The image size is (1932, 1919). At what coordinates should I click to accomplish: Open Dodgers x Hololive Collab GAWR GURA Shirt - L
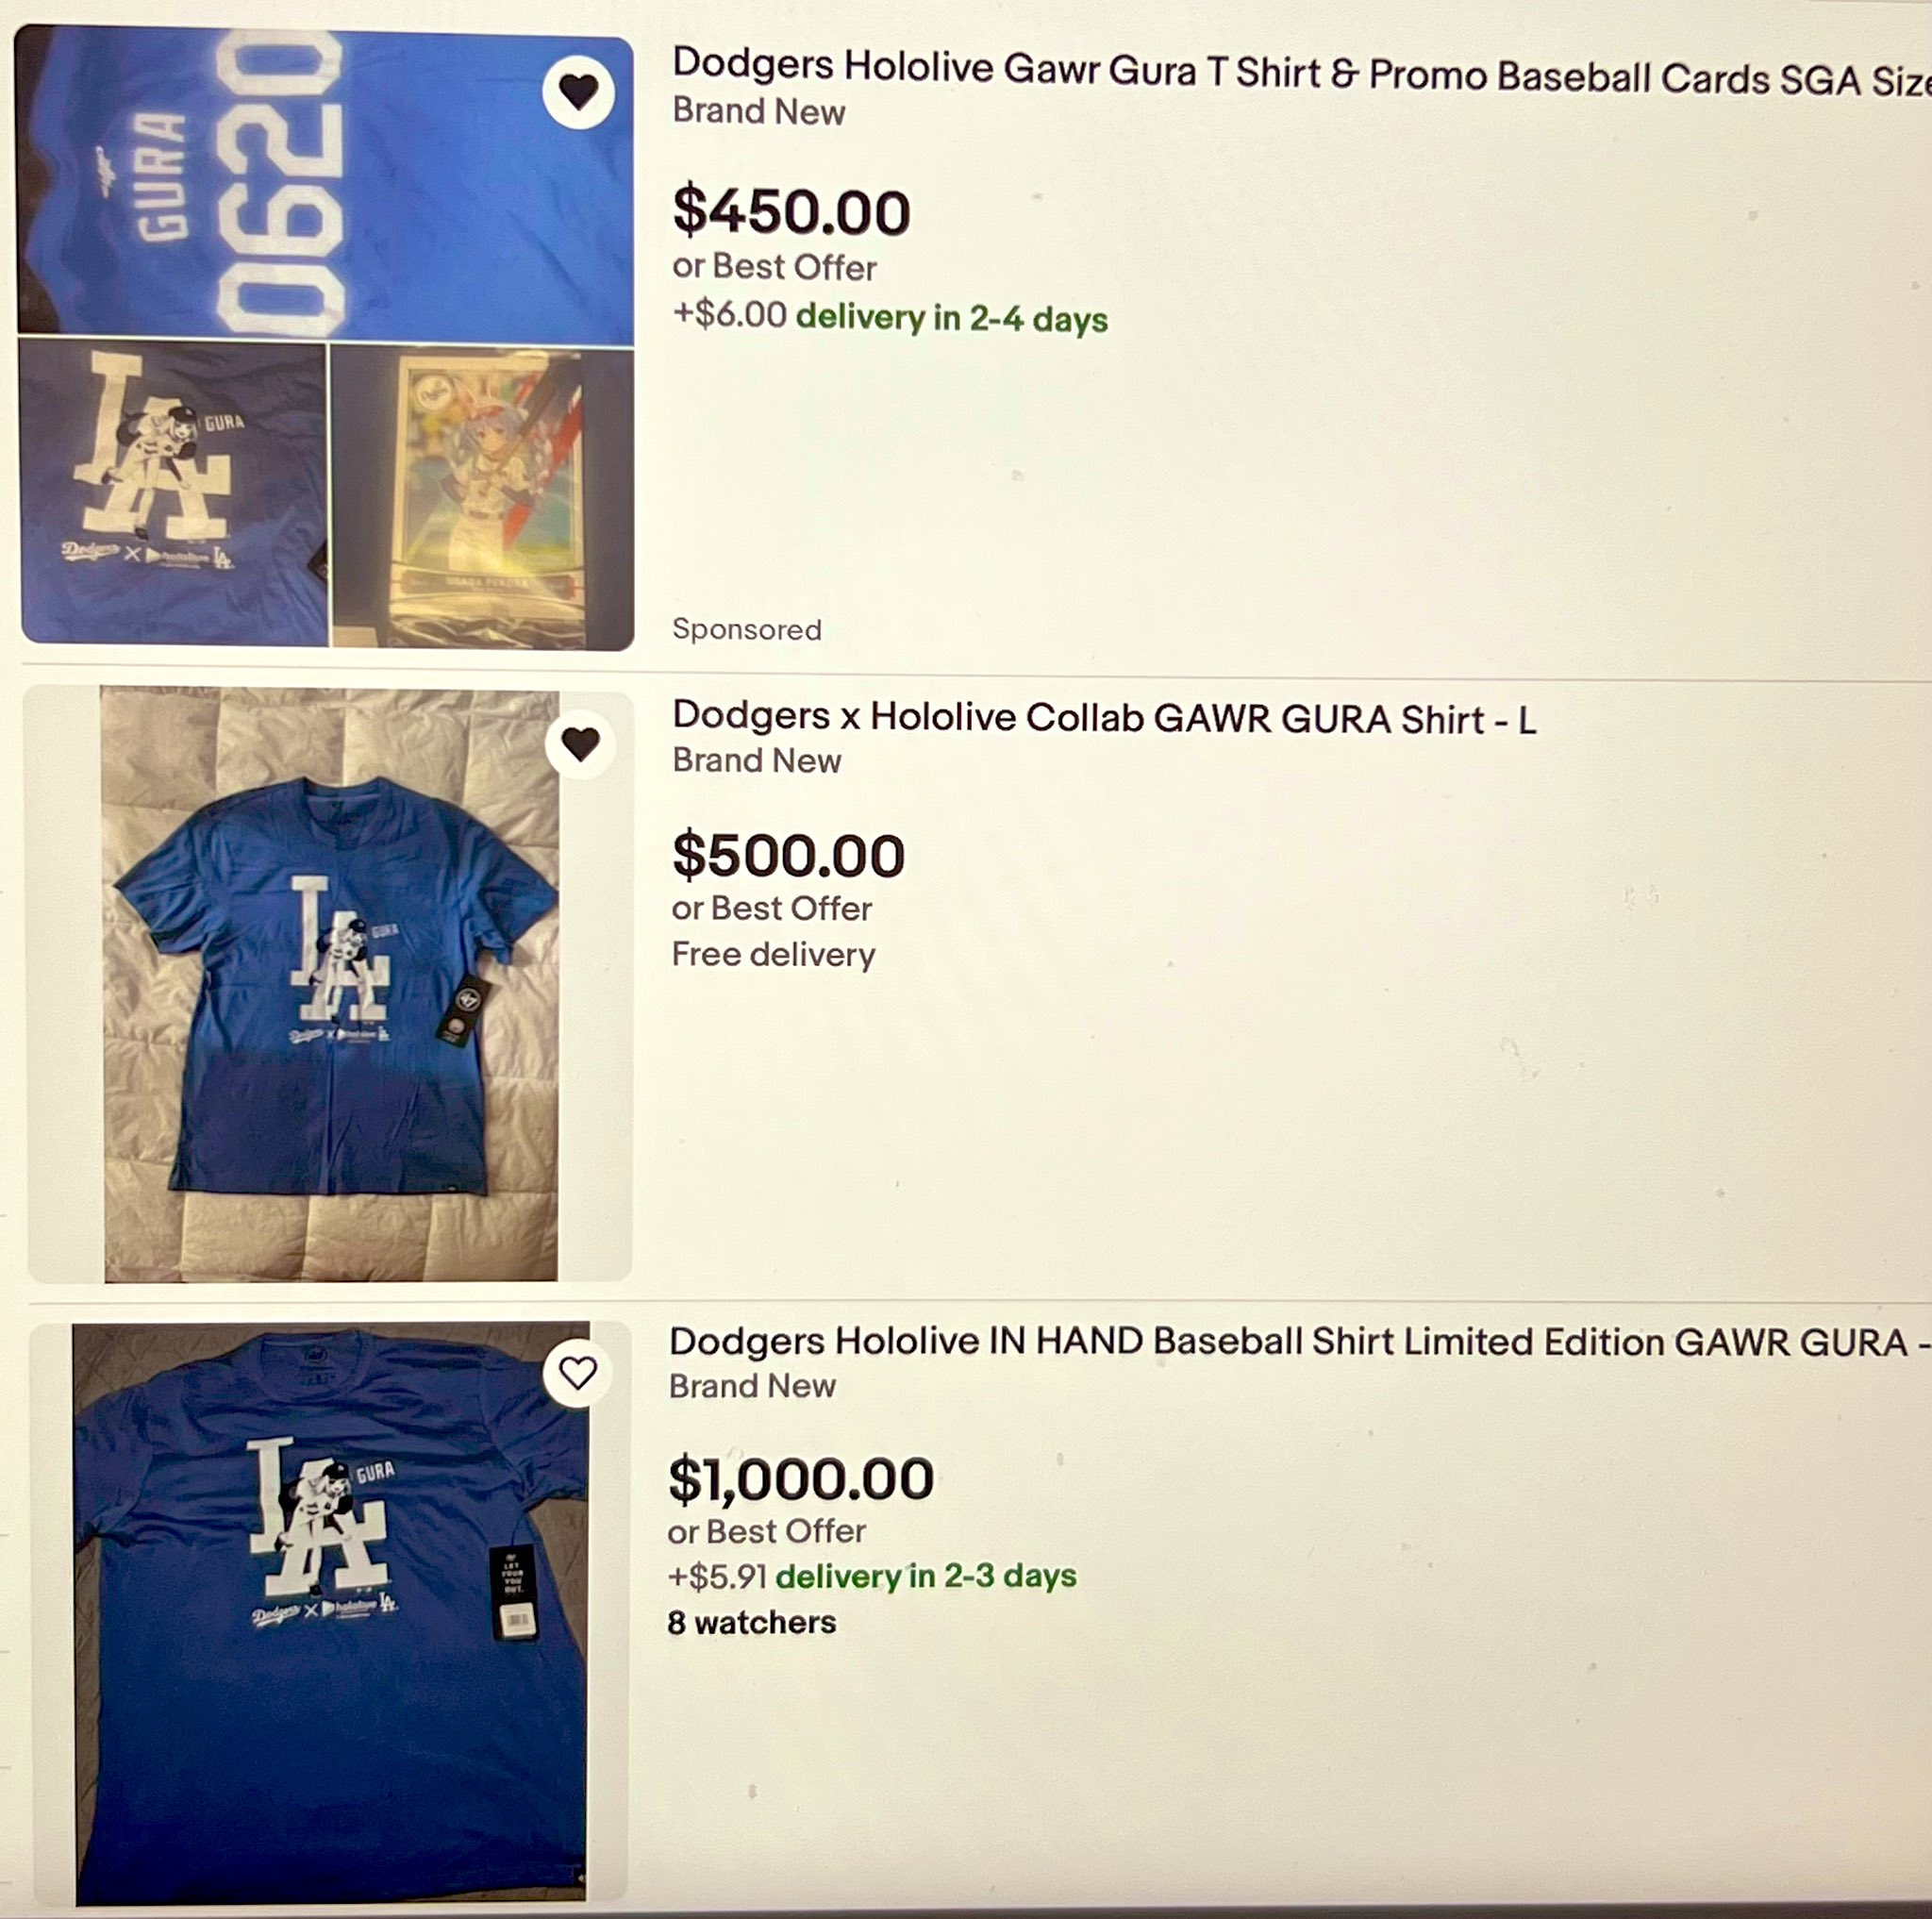tap(1104, 717)
